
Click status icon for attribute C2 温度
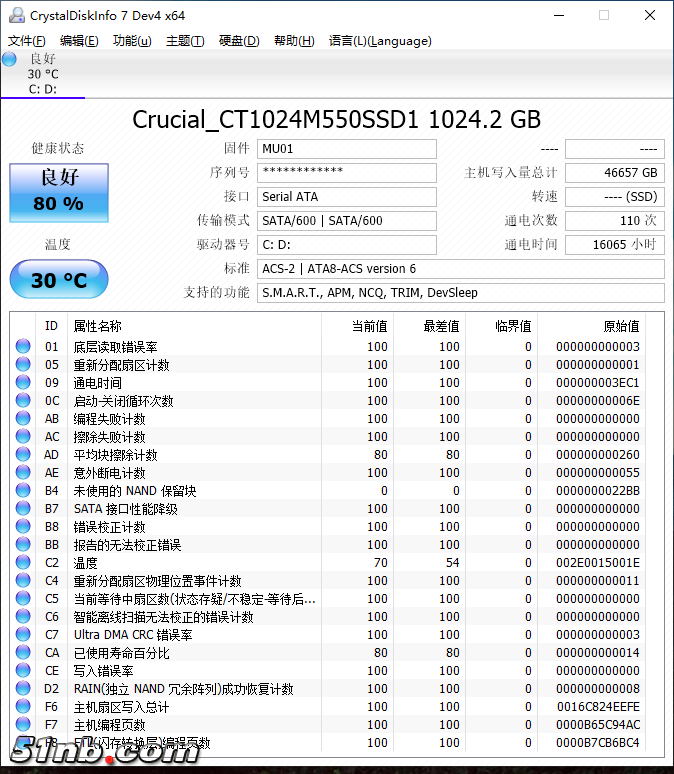23,563
